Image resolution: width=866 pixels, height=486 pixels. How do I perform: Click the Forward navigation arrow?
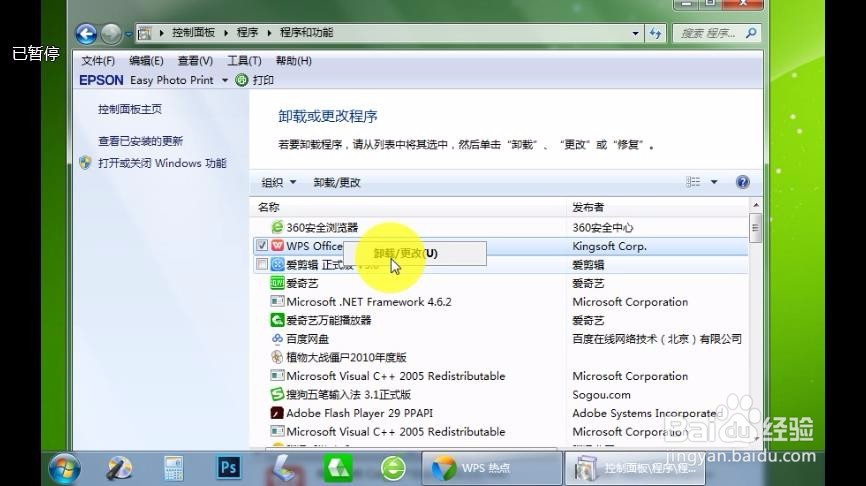111,34
